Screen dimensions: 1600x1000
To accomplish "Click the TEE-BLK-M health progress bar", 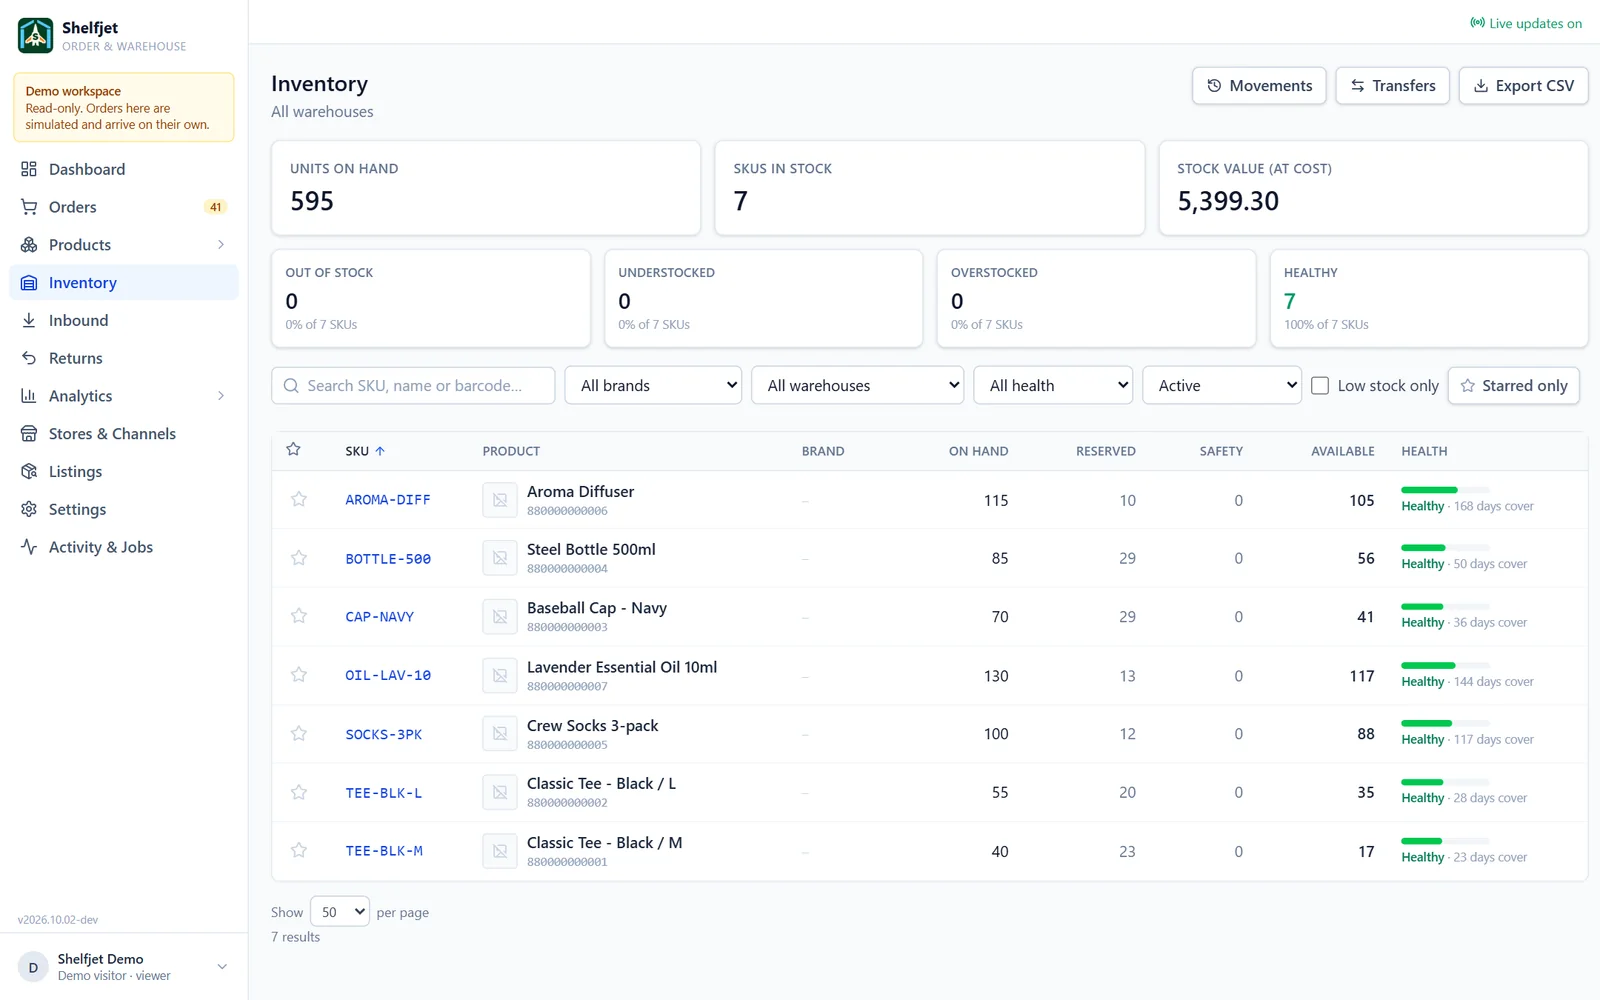I will (x=1445, y=841).
